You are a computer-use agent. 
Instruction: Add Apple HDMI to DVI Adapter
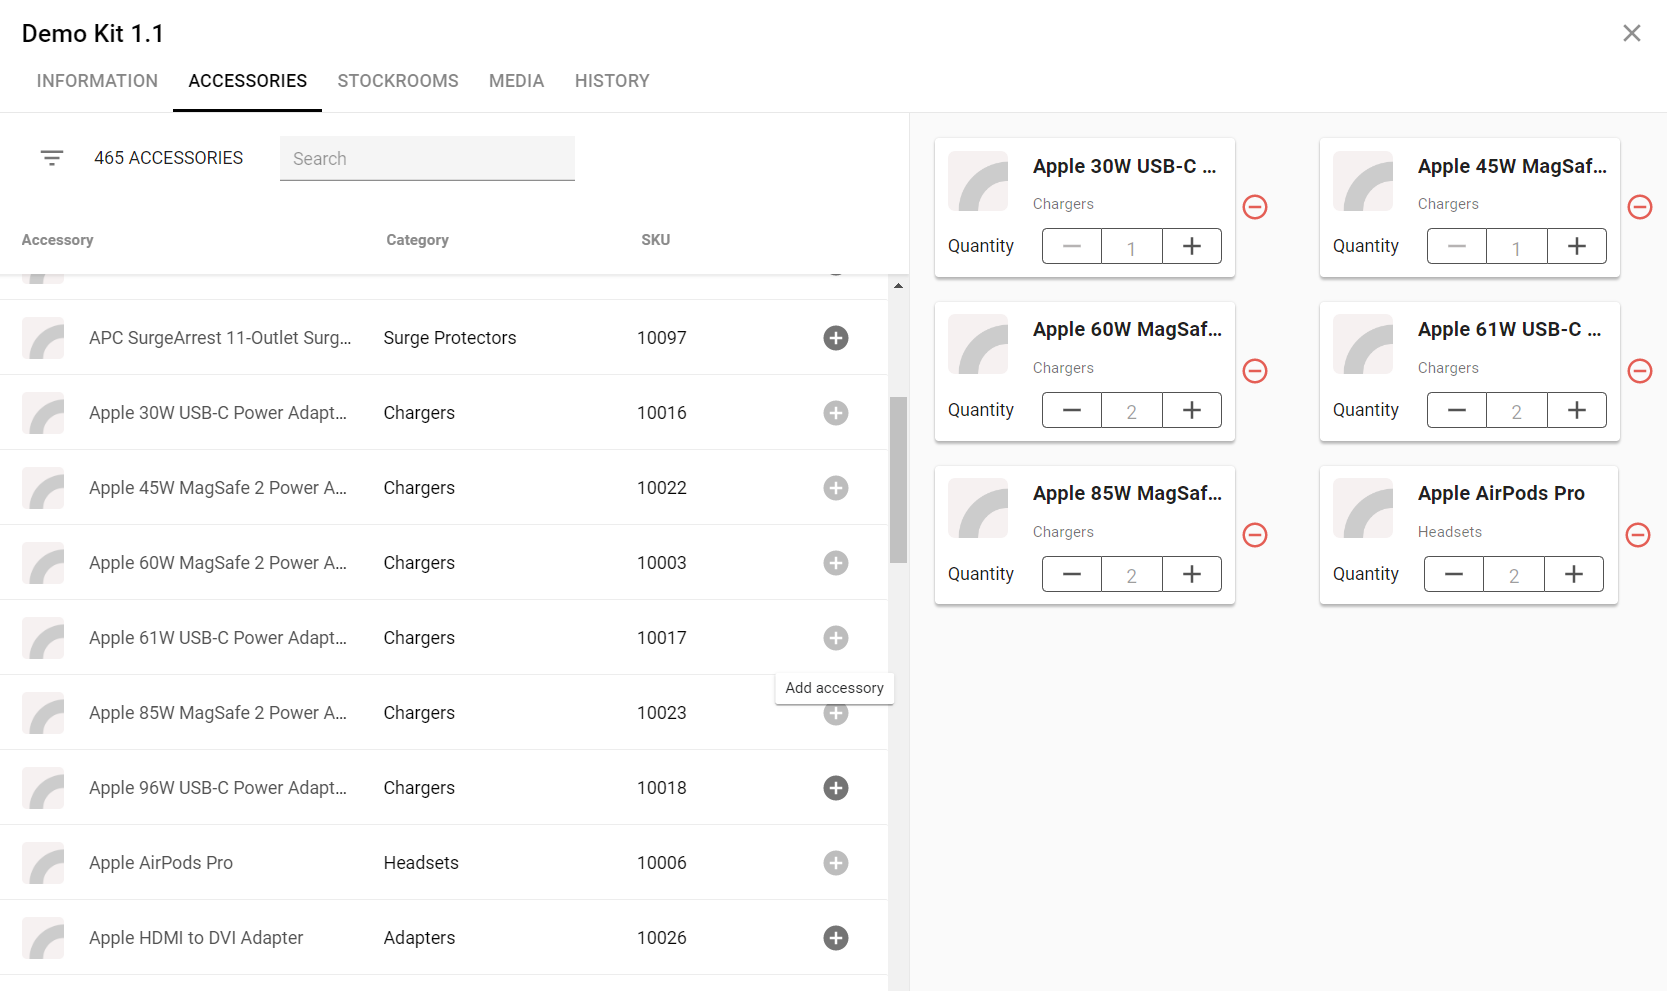coord(835,938)
